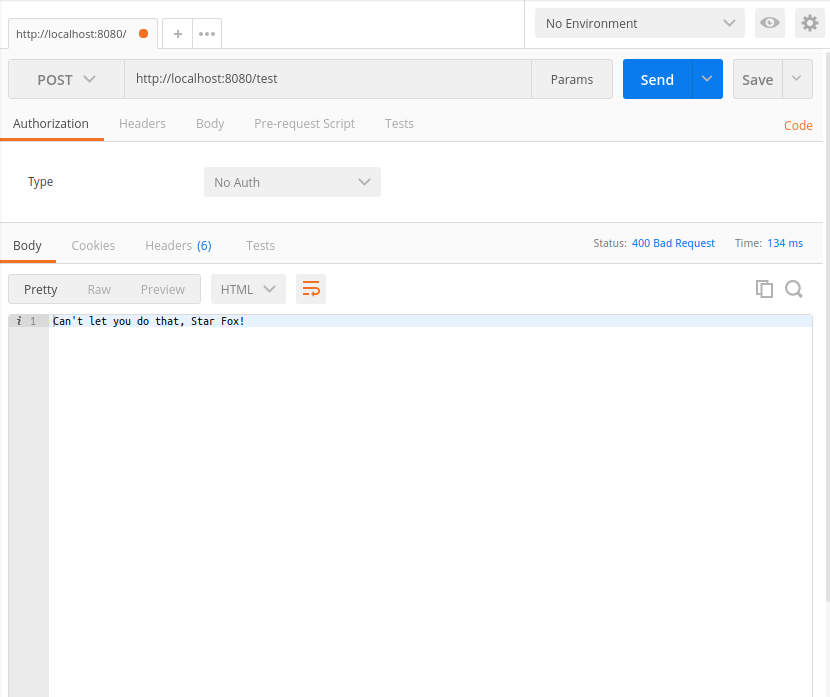The height and width of the screenshot is (697, 830).
Task: Click the wrap lines icon
Action: [x=311, y=289]
